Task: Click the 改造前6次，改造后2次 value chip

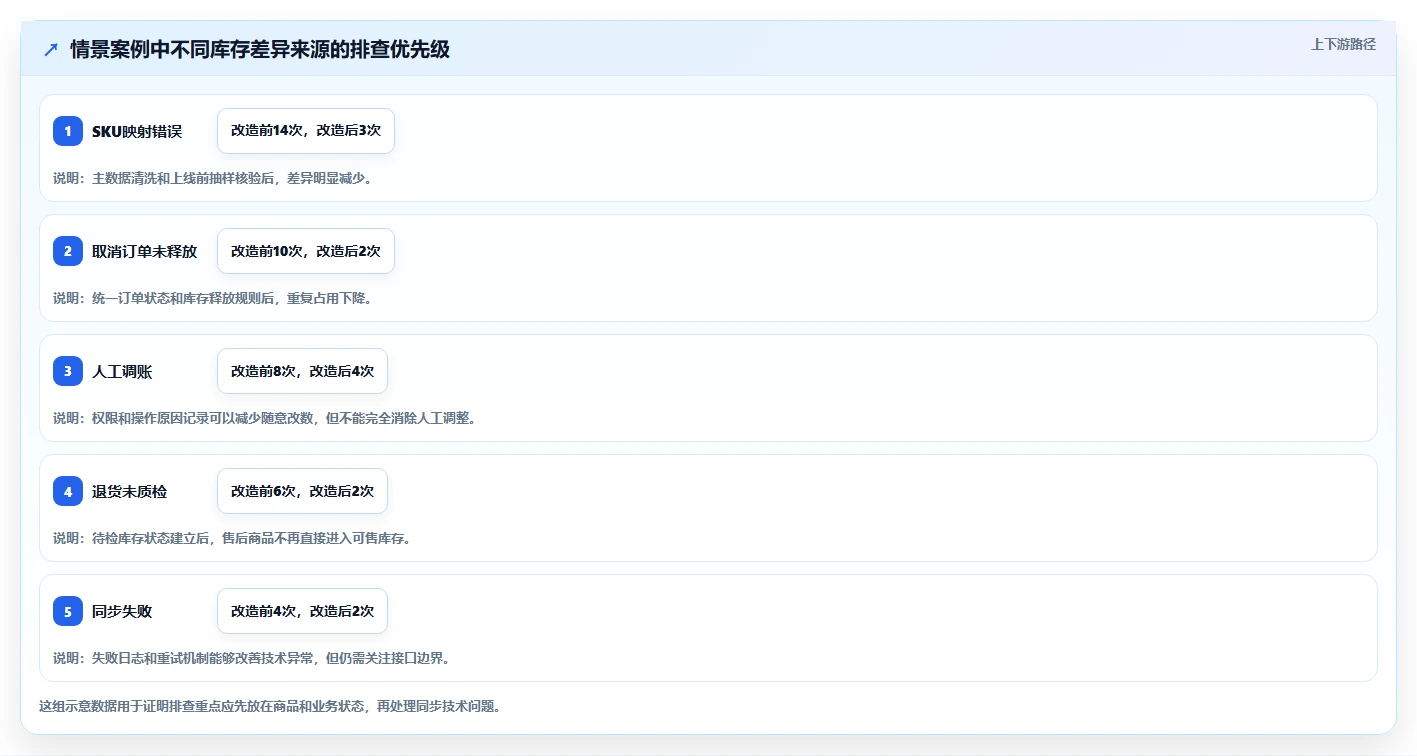Action: [x=302, y=491]
